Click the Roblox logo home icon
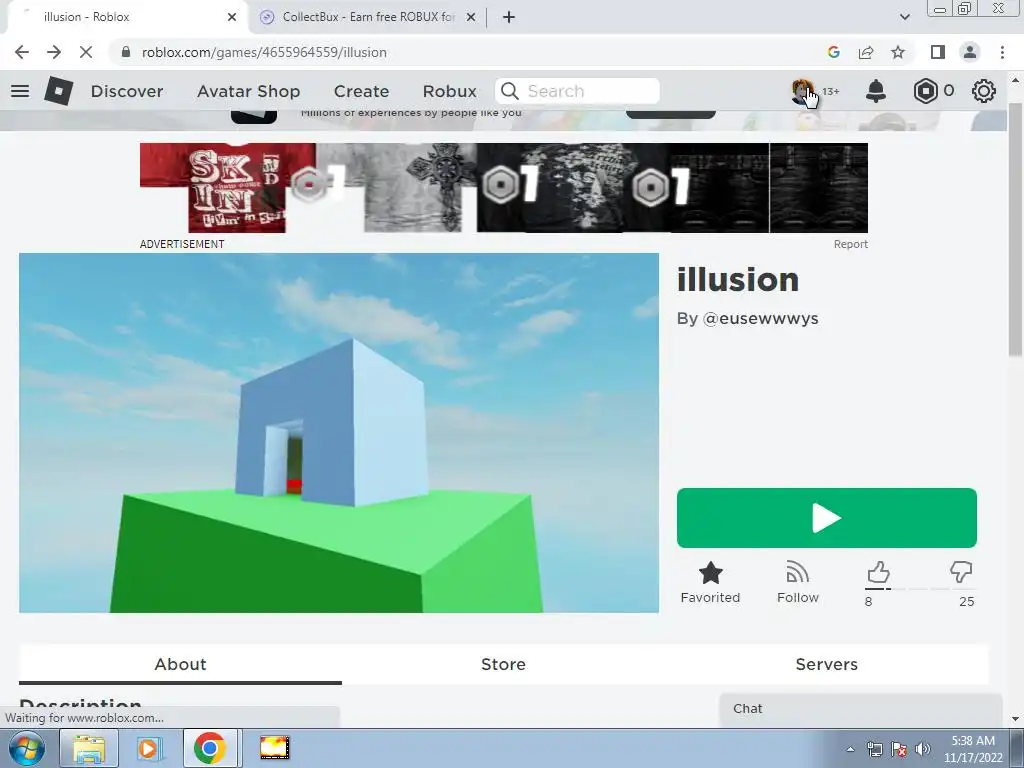 tap(59, 91)
